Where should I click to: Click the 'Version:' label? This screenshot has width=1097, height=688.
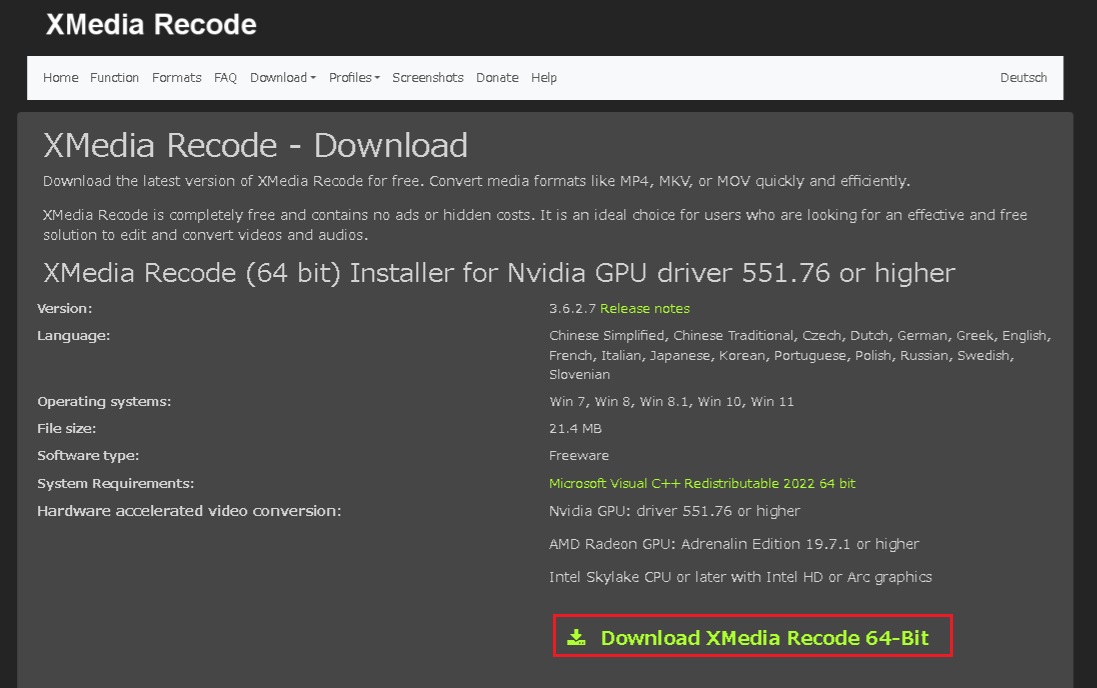64,309
